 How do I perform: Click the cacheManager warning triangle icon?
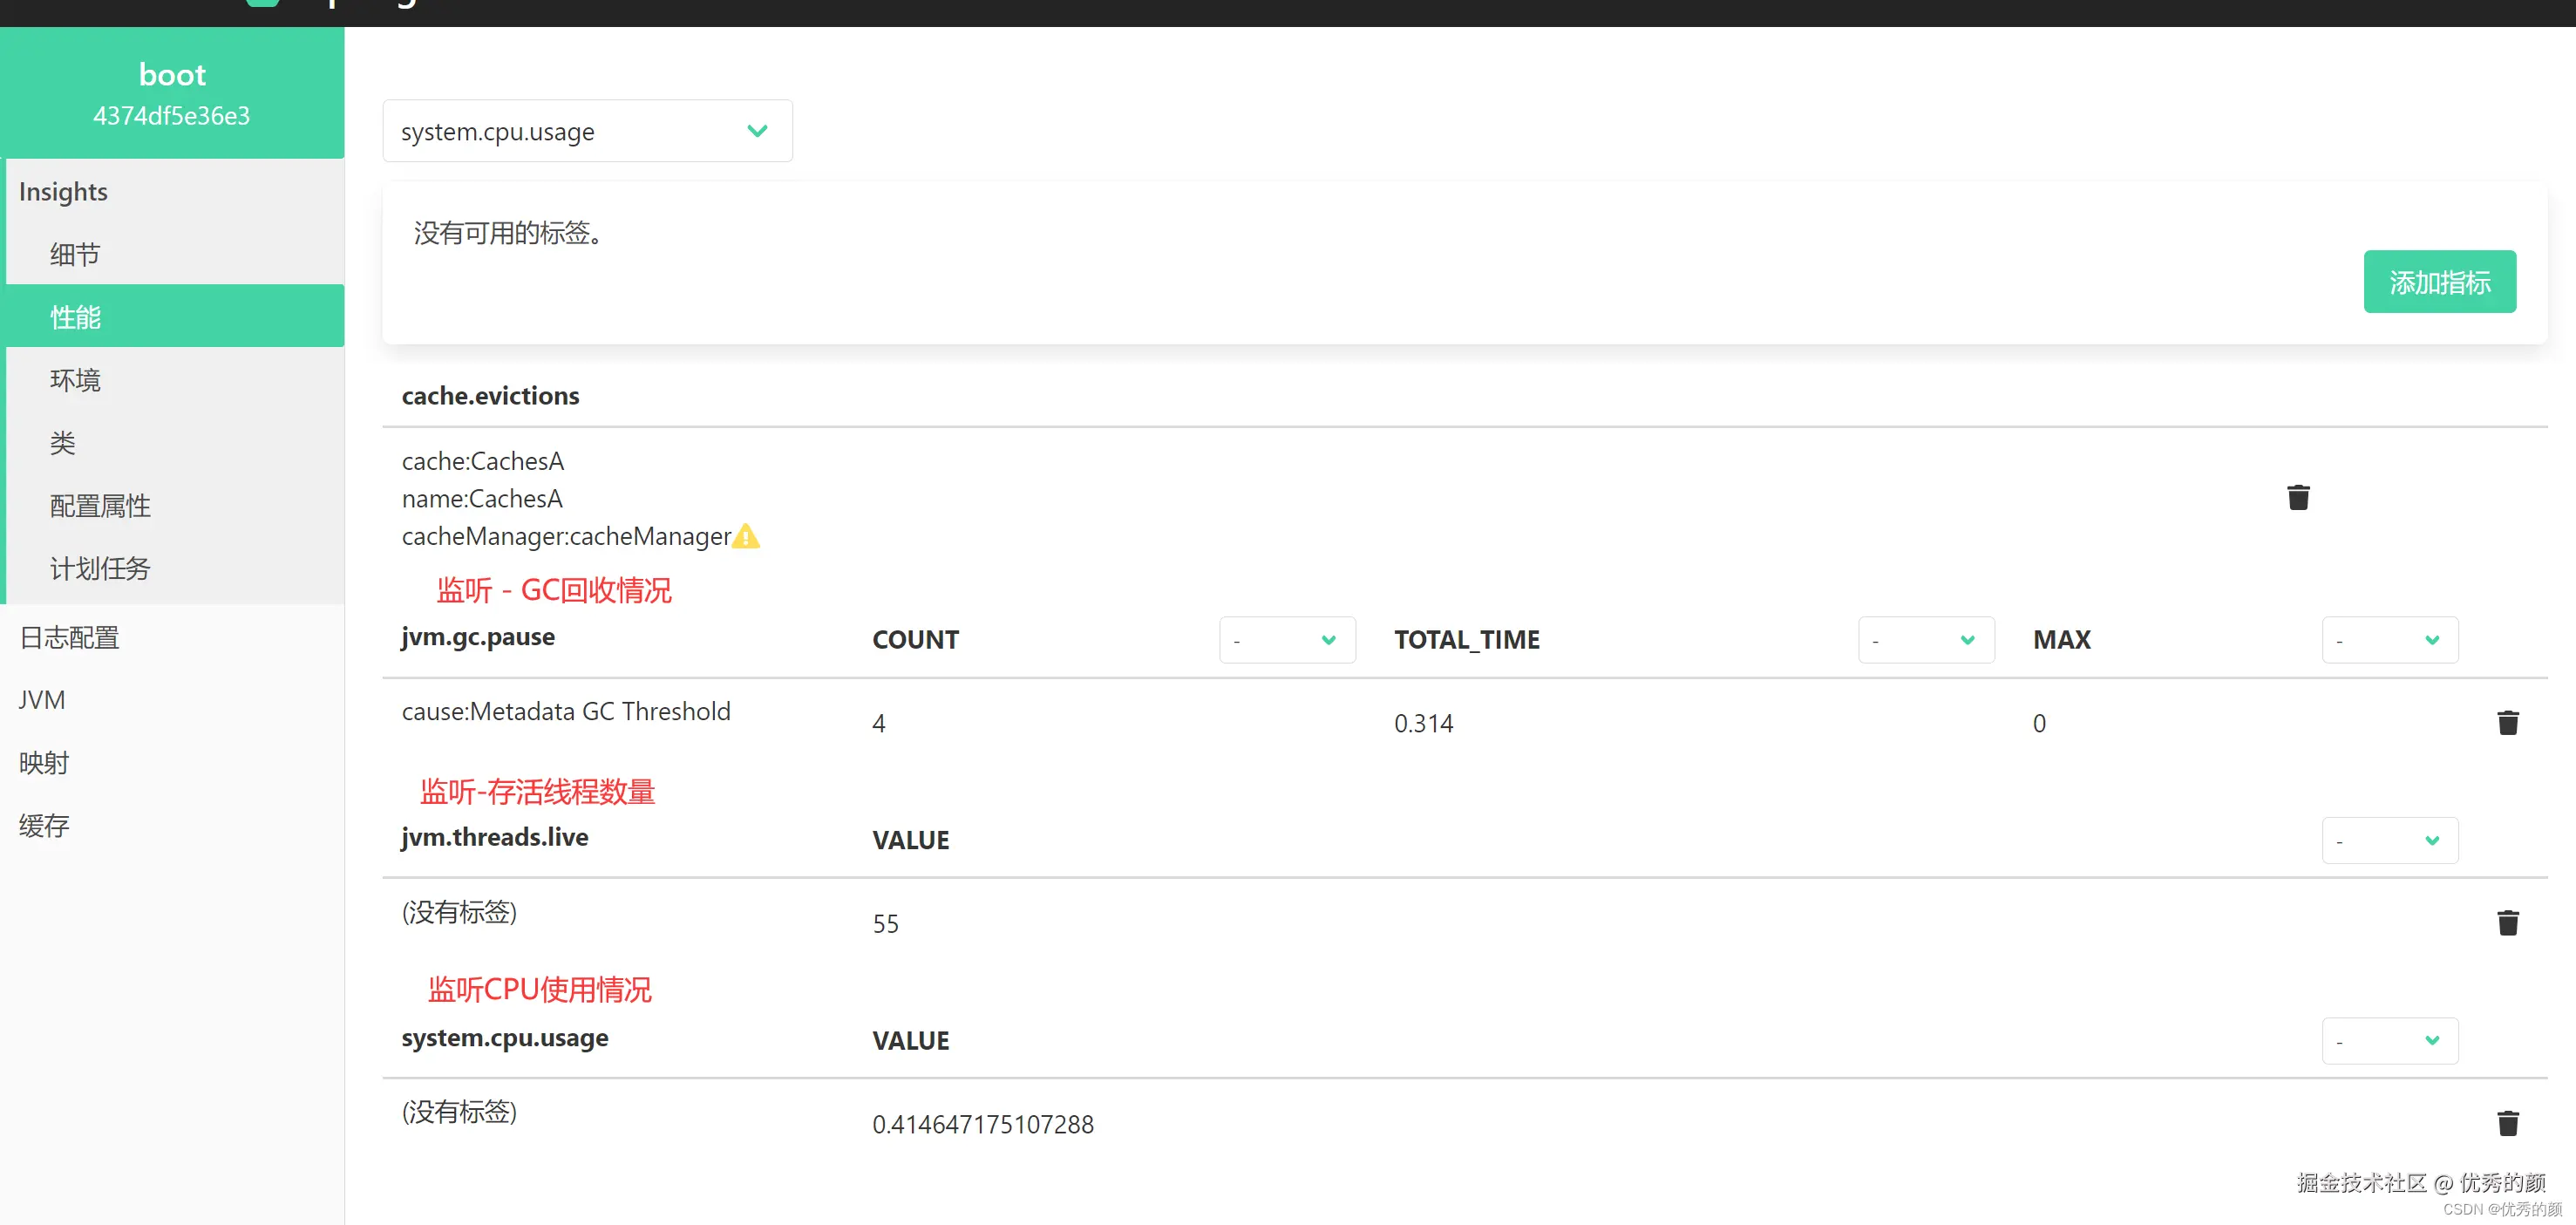[746, 537]
